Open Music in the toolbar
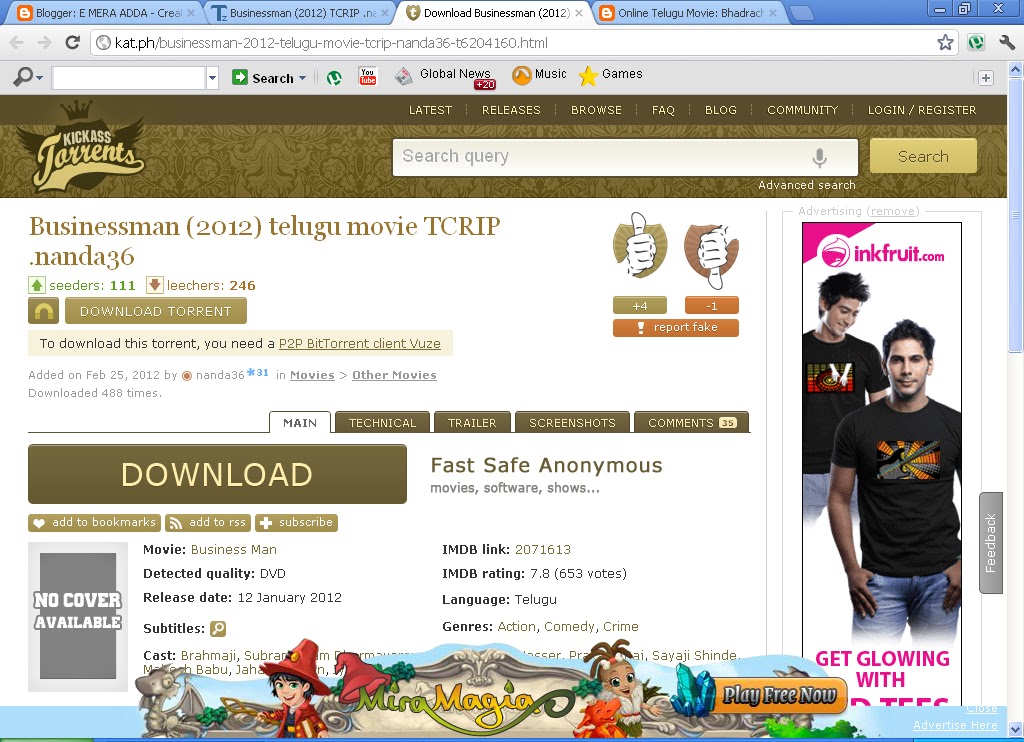This screenshot has height=742, width=1024. coord(539,75)
